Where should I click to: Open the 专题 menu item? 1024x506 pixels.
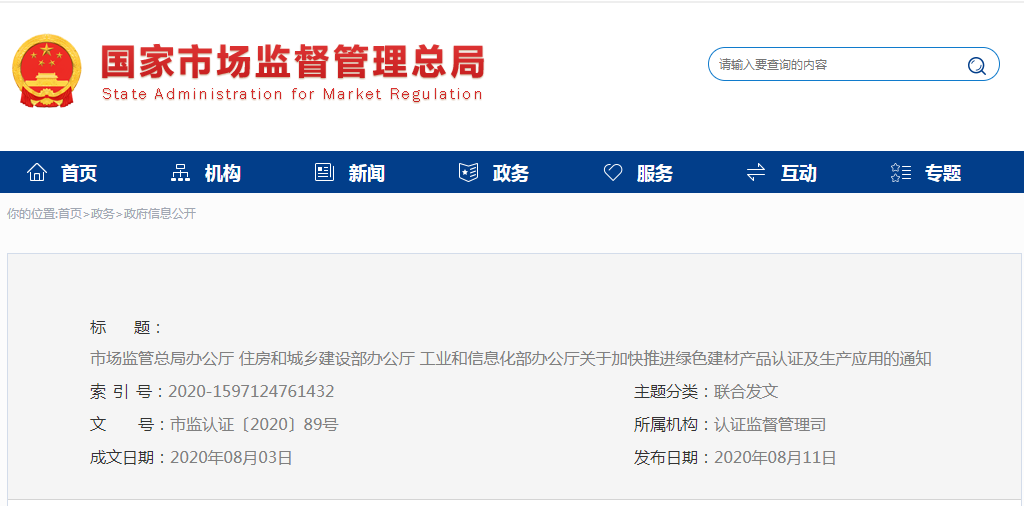coord(943,173)
